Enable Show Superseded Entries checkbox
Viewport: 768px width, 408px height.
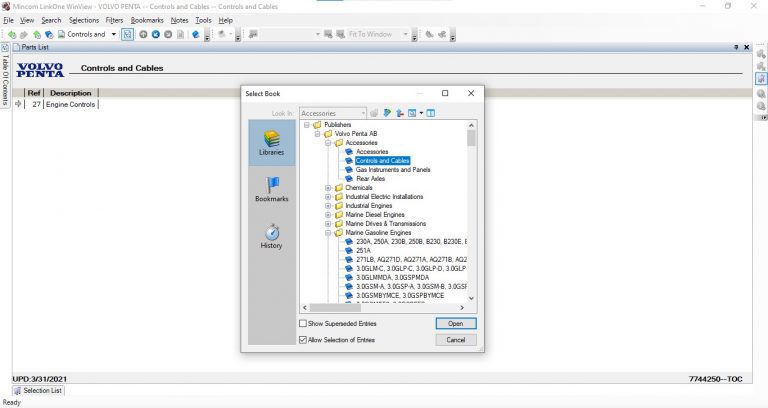pyautogui.click(x=304, y=324)
